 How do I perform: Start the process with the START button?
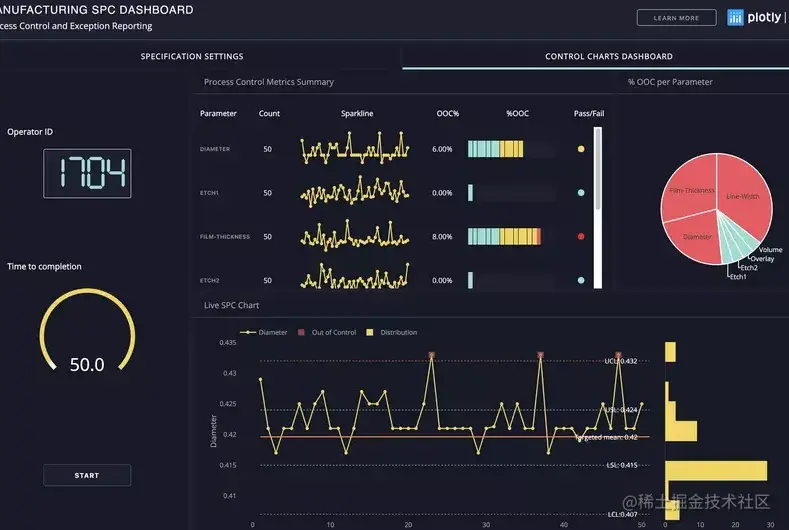coord(87,475)
